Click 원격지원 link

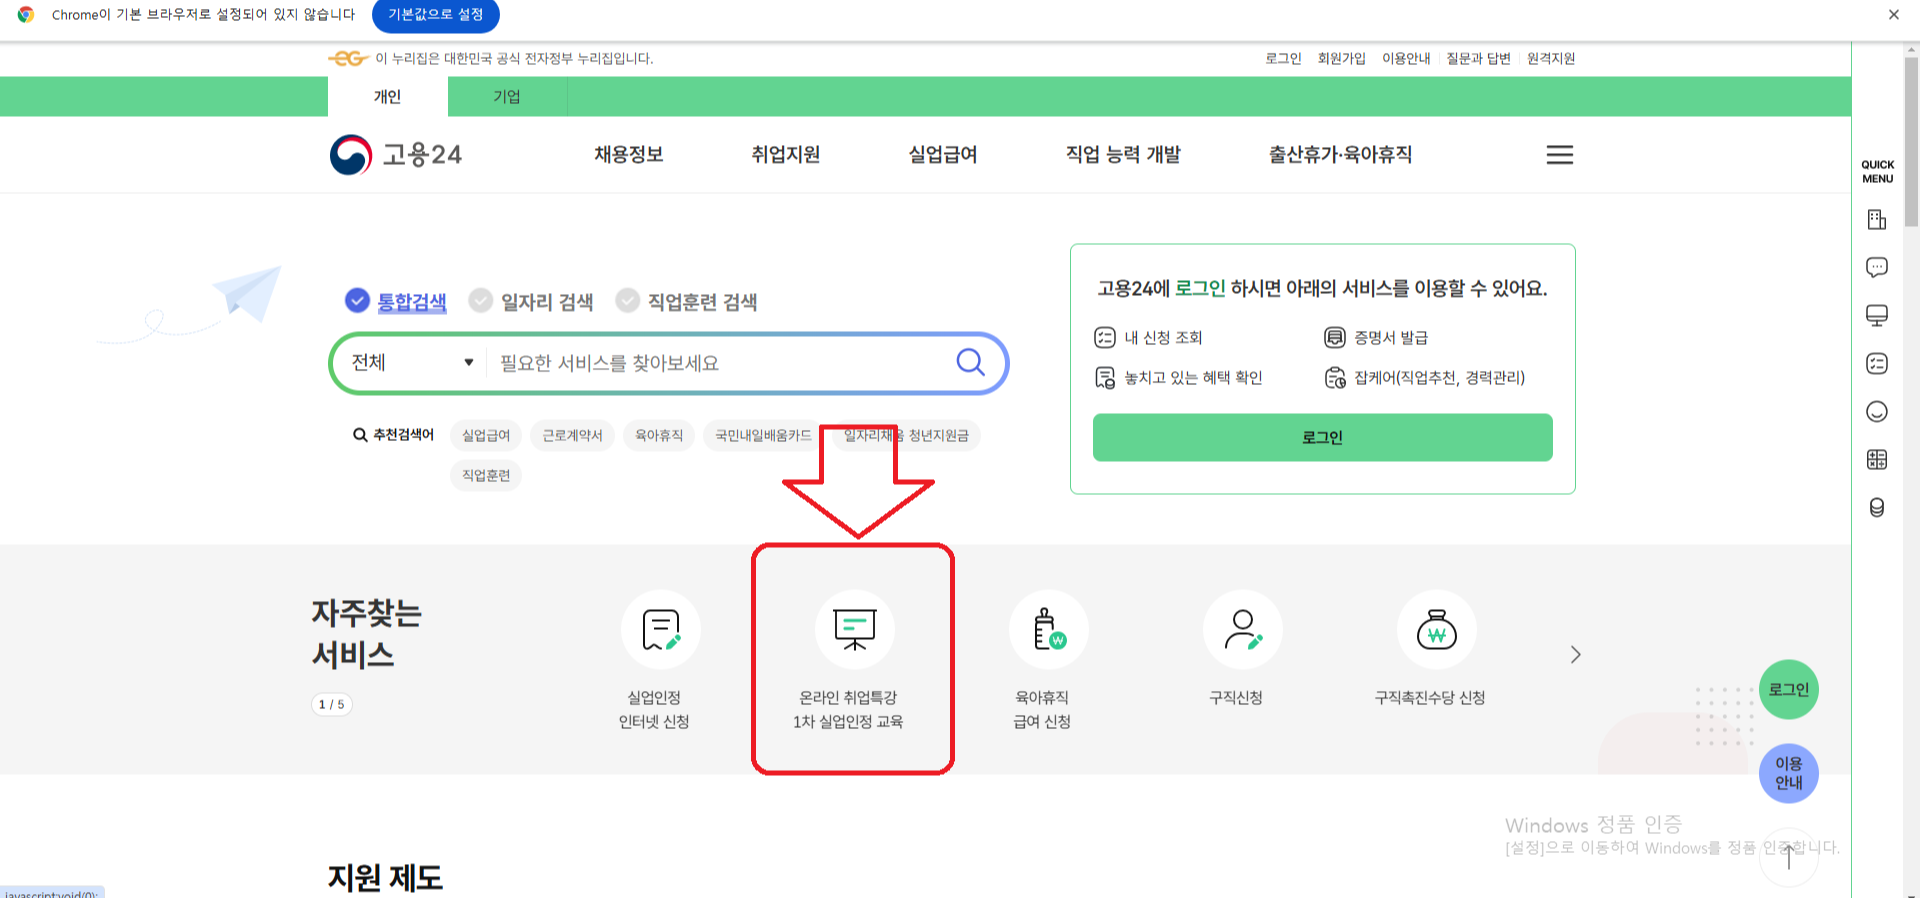(x=1551, y=58)
